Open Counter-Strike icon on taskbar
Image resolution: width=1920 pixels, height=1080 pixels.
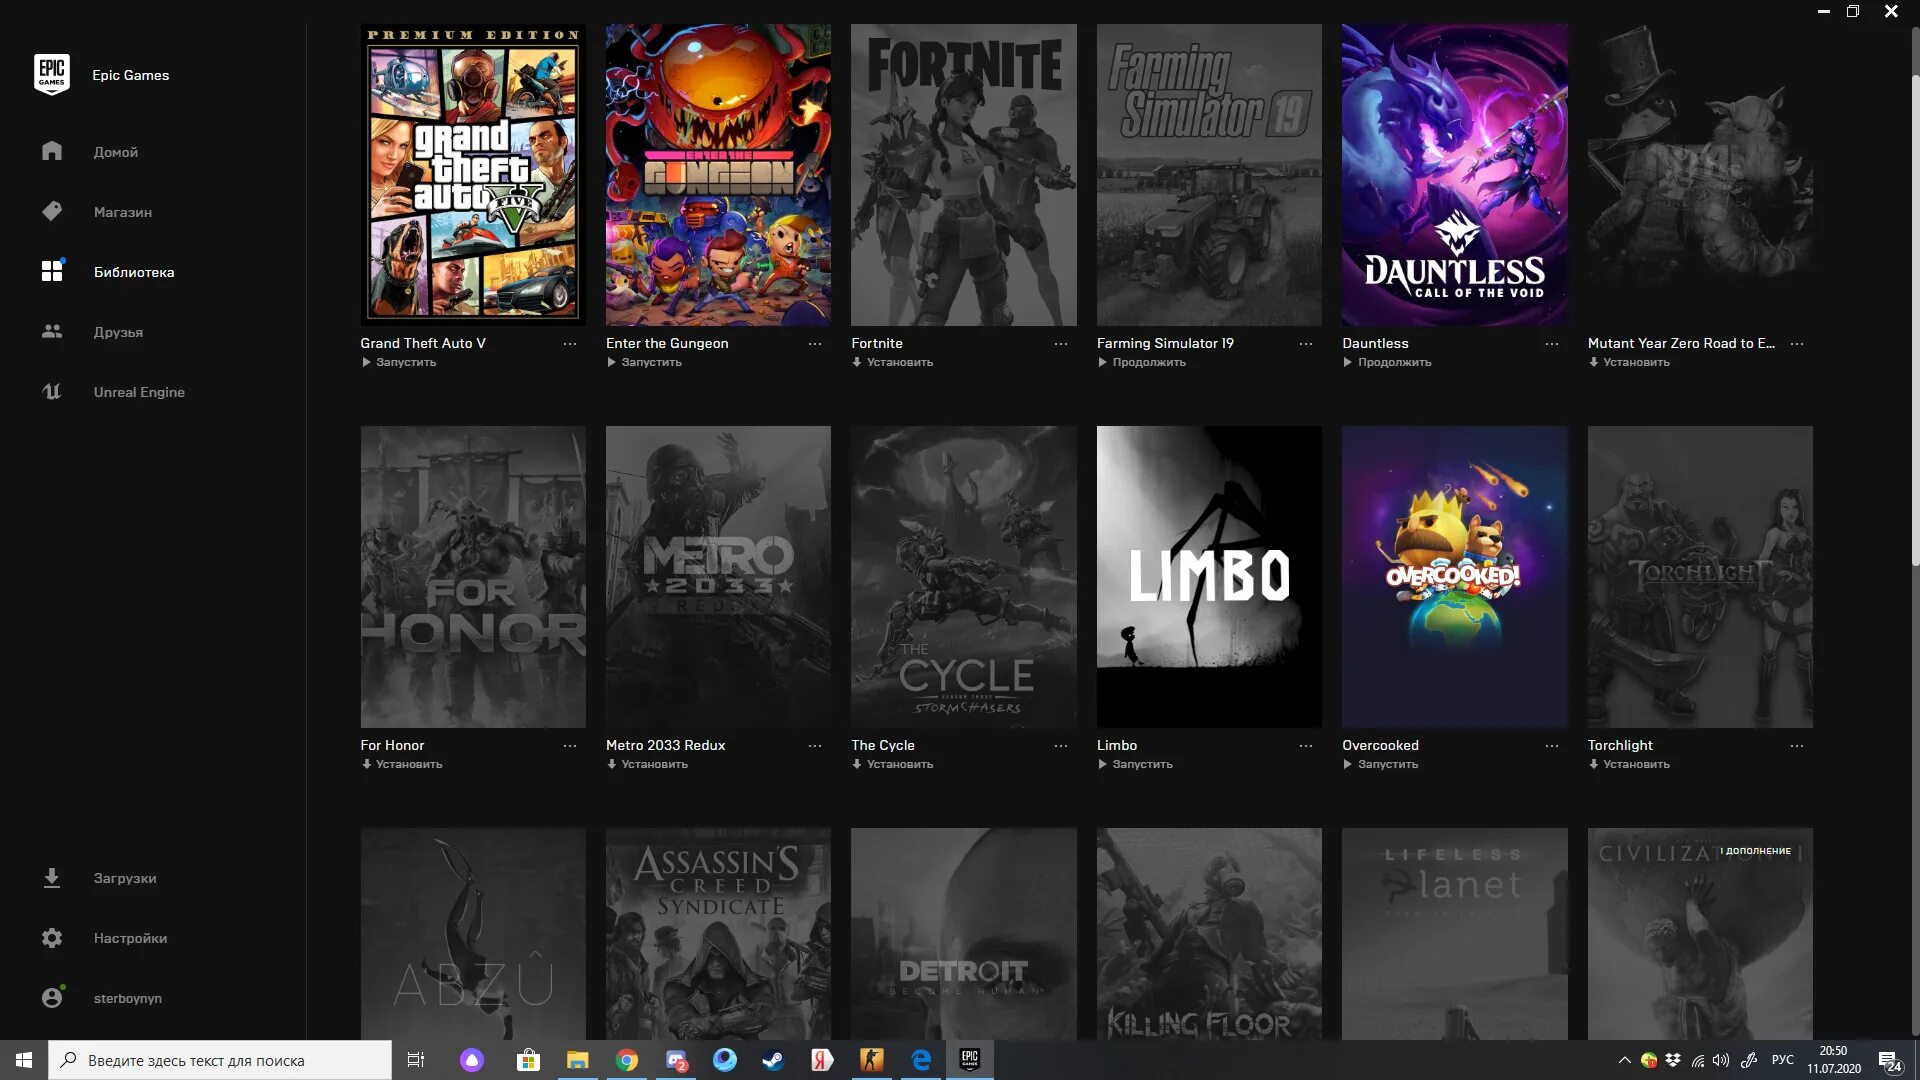click(871, 1060)
